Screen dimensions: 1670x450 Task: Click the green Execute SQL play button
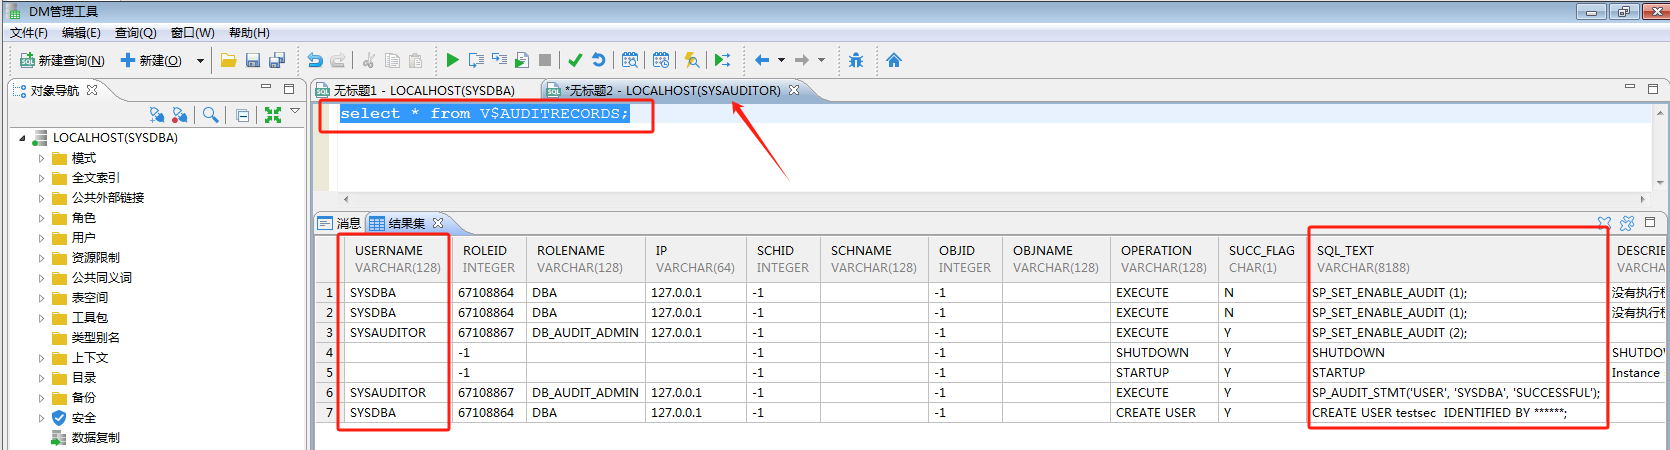(x=452, y=60)
